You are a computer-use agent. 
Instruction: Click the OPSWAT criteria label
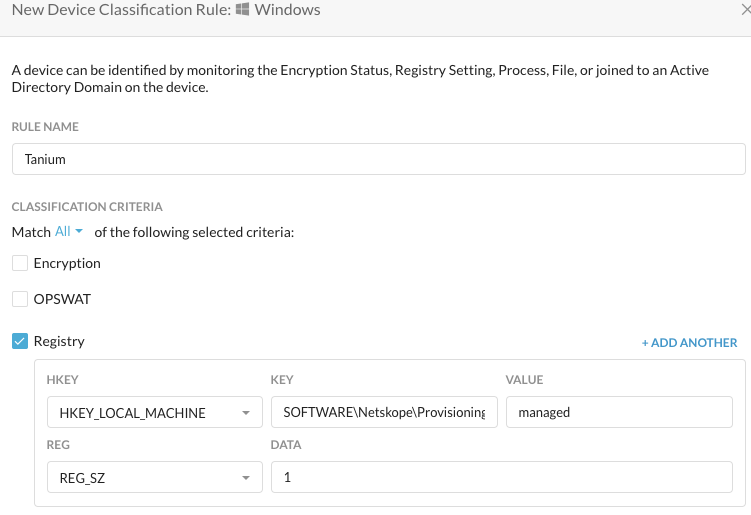[62, 299]
